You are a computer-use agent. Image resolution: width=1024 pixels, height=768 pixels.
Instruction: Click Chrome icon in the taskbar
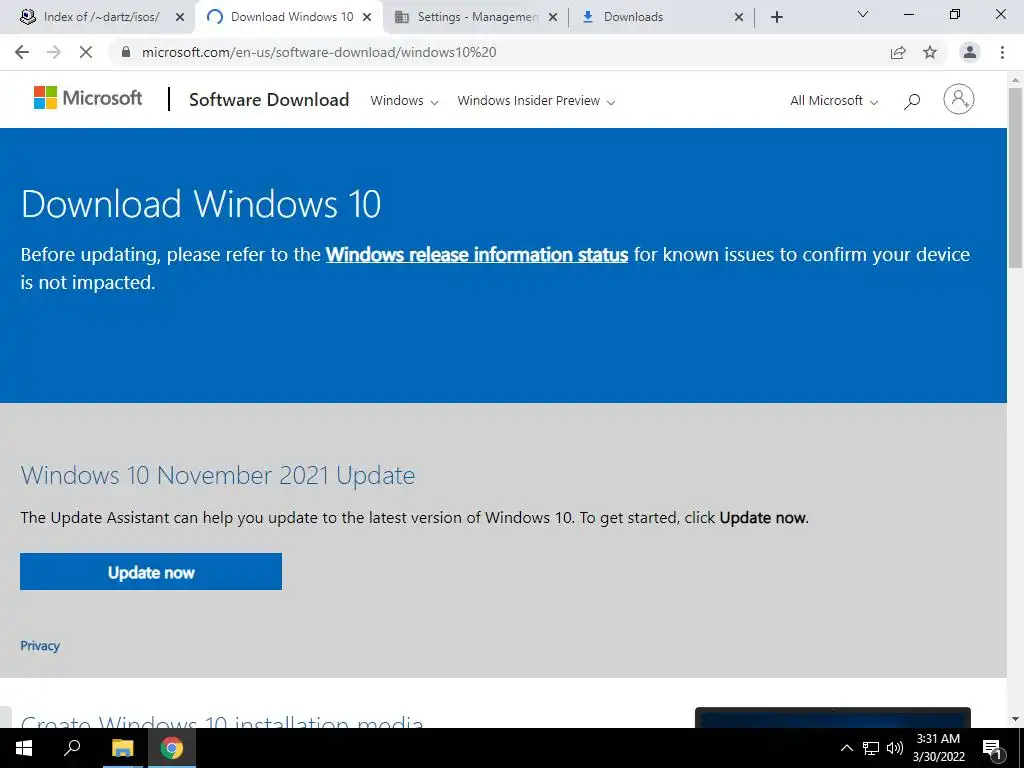click(x=172, y=748)
